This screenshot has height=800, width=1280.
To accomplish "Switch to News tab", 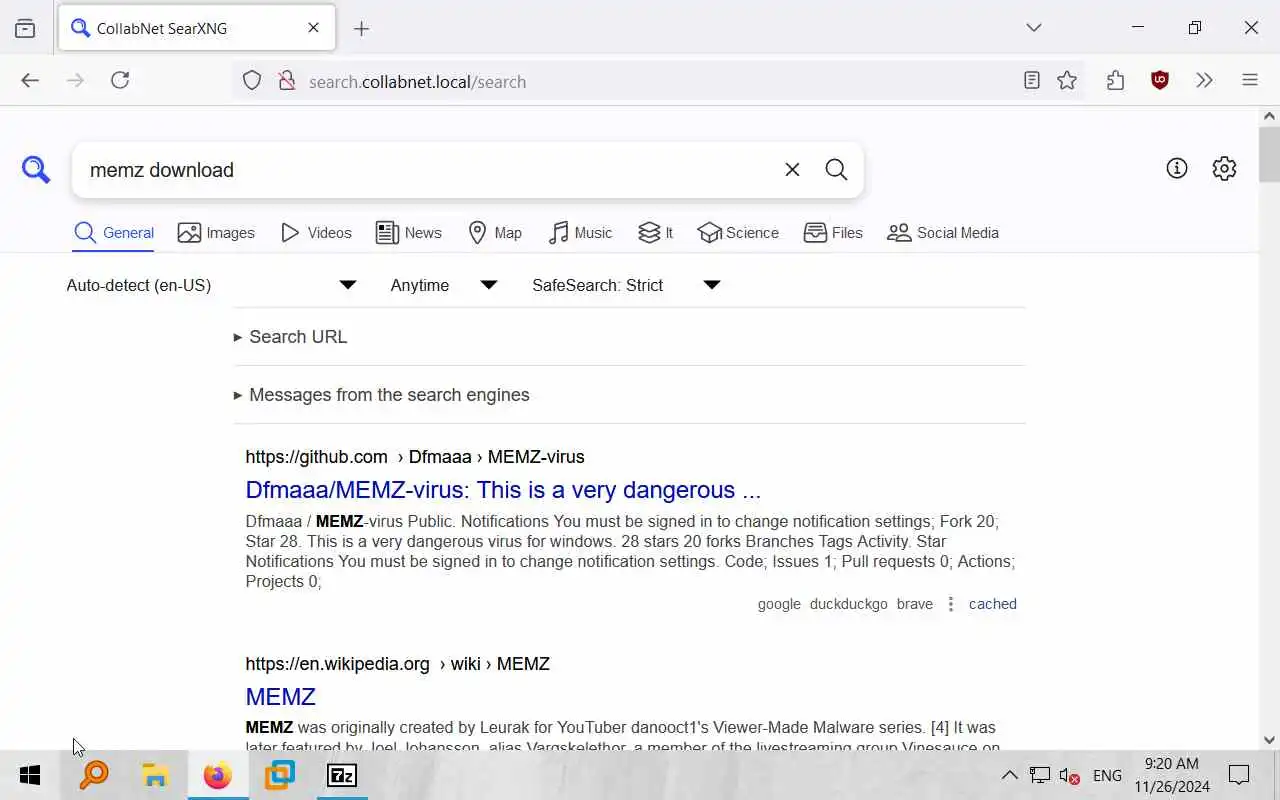I will (409, 233).
